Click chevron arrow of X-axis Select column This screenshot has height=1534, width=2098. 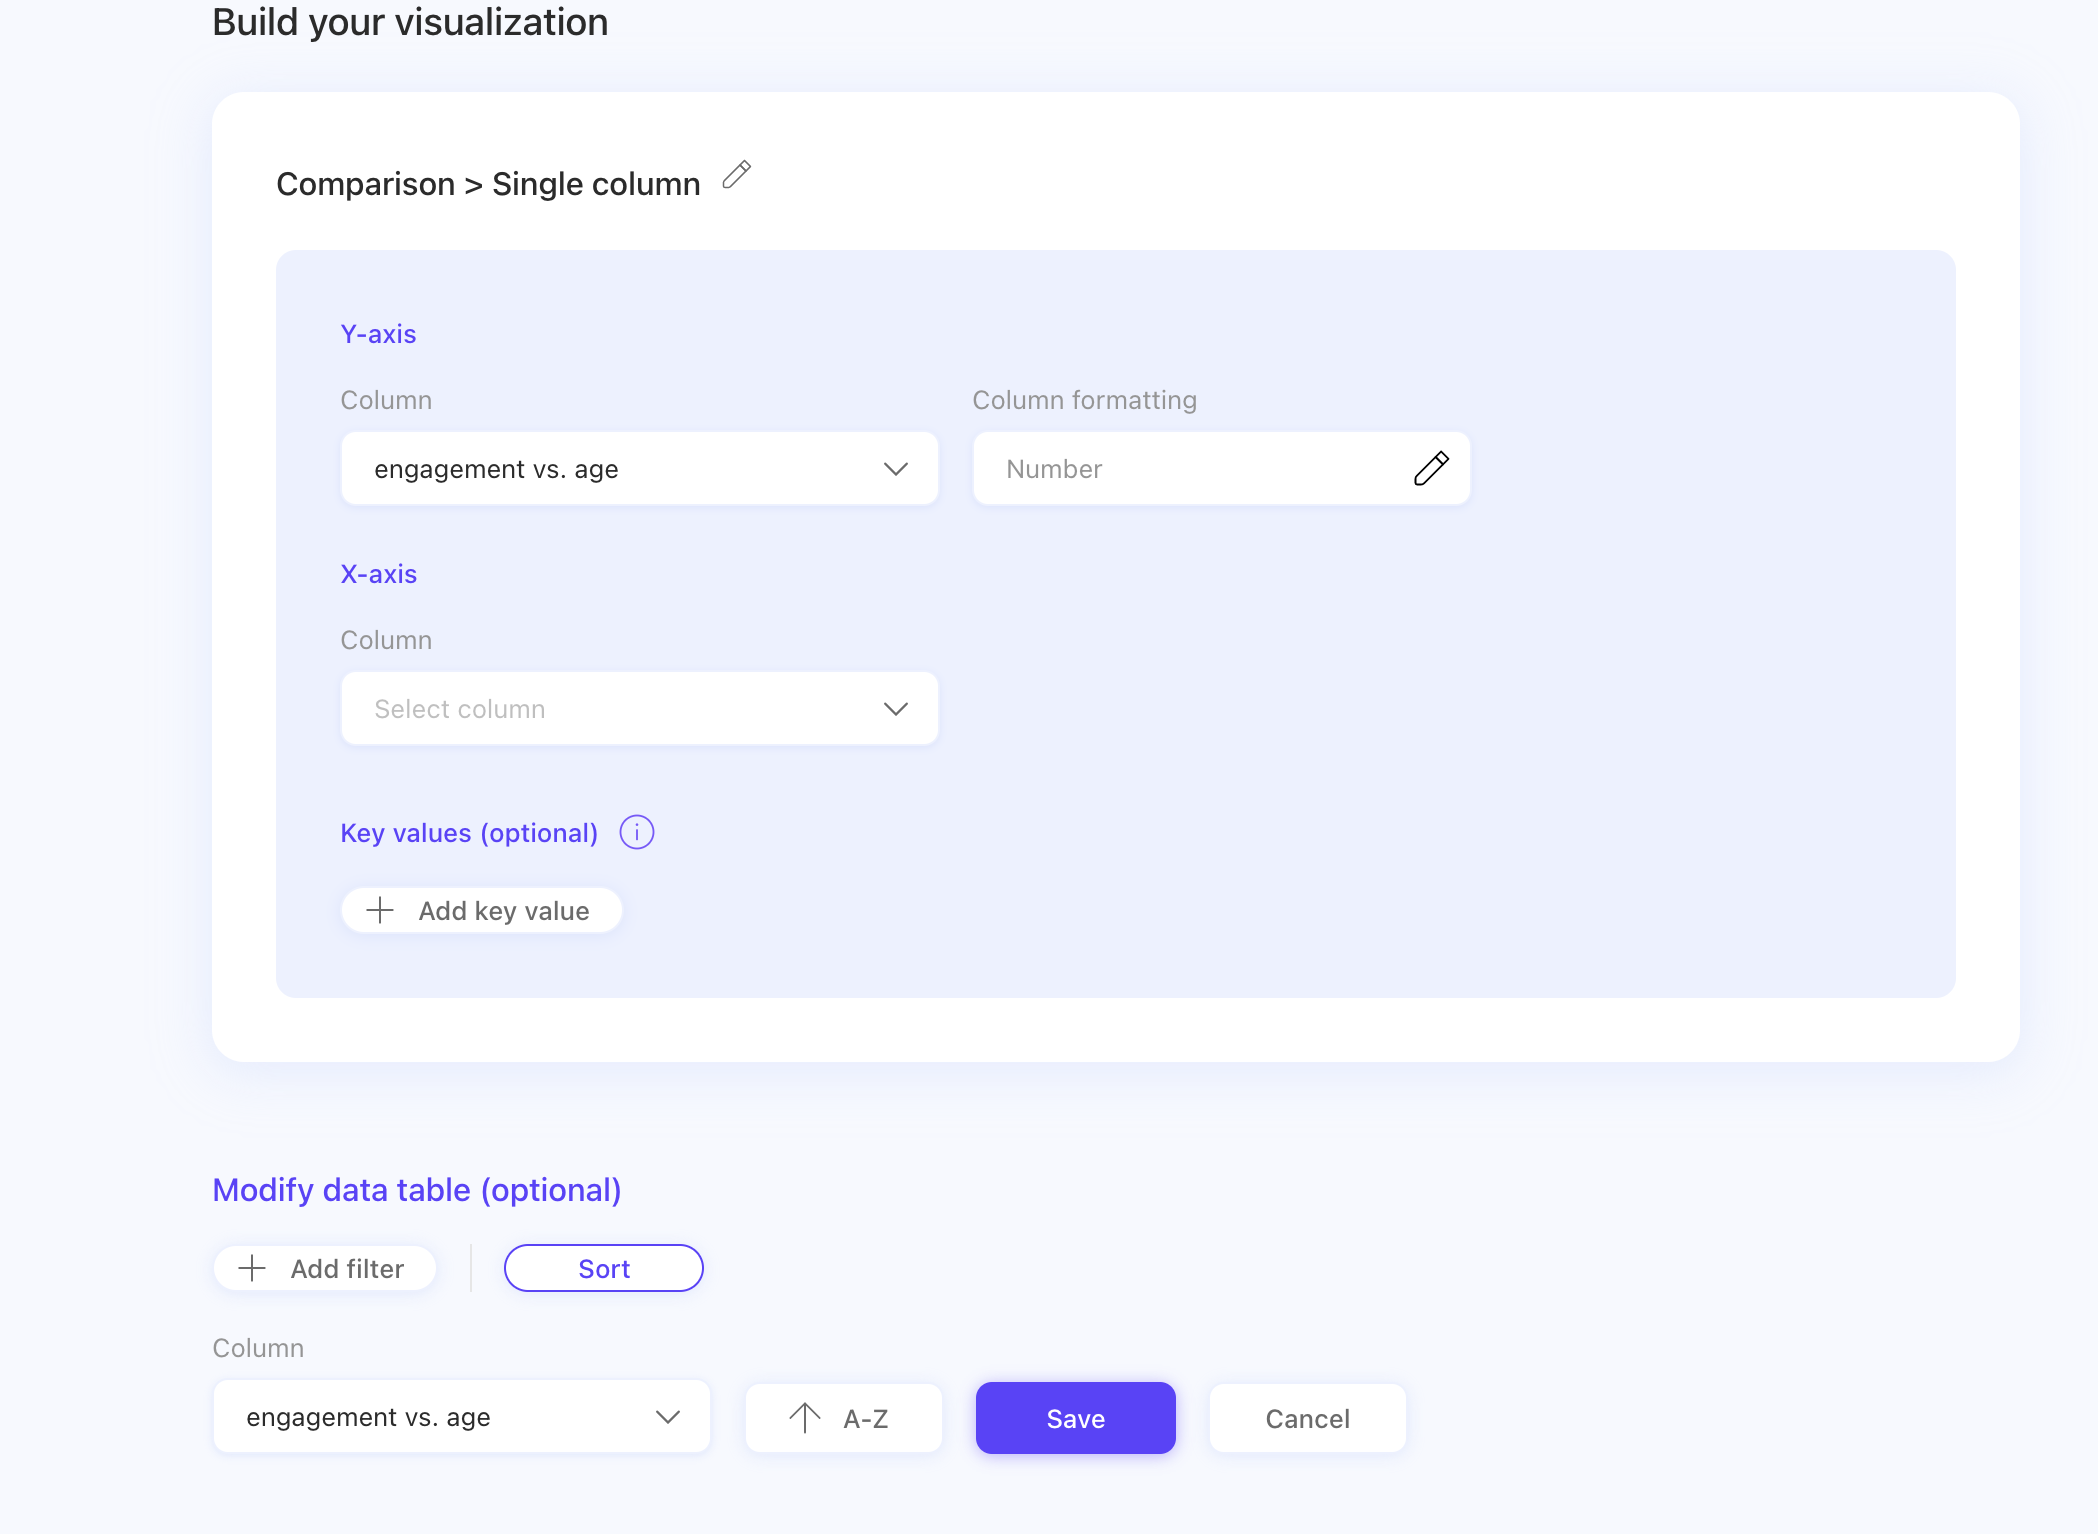[895, 708]
